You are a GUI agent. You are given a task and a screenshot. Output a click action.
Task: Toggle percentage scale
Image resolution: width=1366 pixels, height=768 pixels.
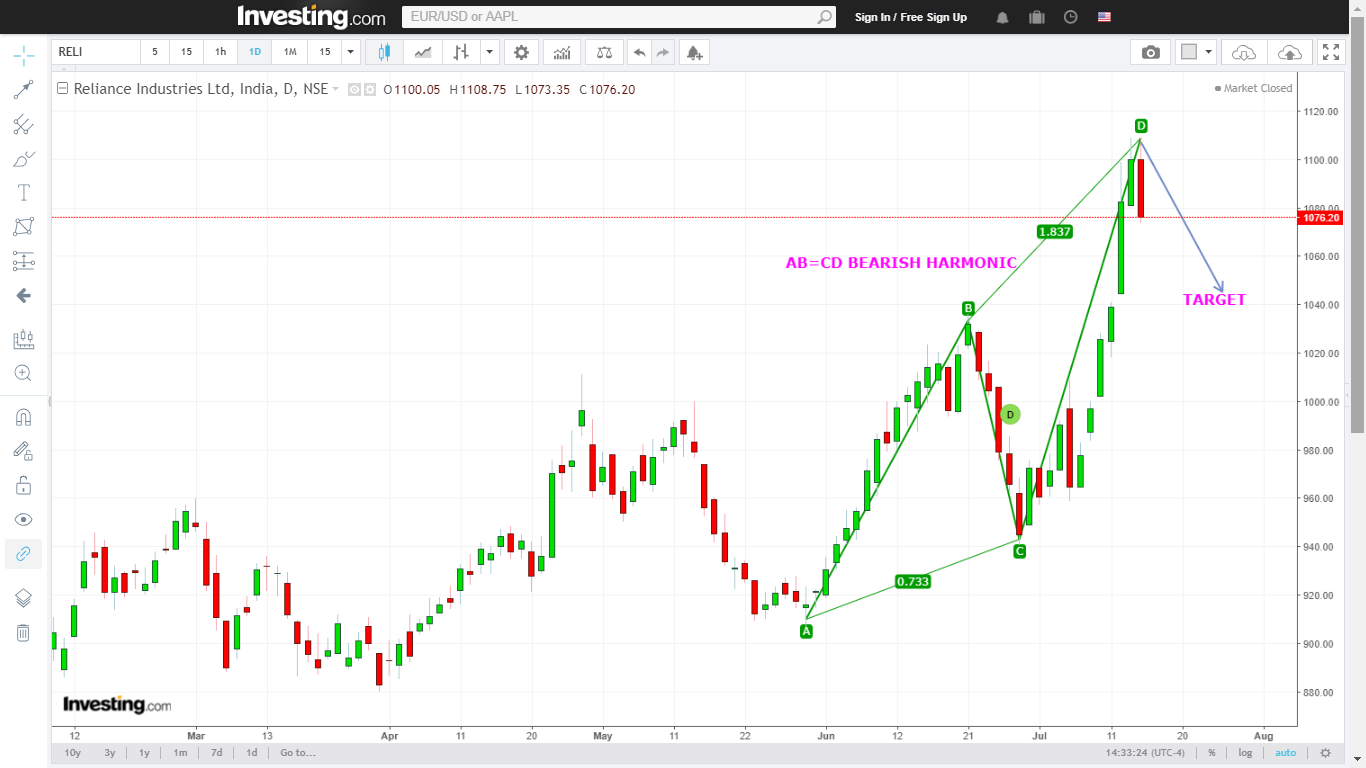click(x=1211, y=753)
